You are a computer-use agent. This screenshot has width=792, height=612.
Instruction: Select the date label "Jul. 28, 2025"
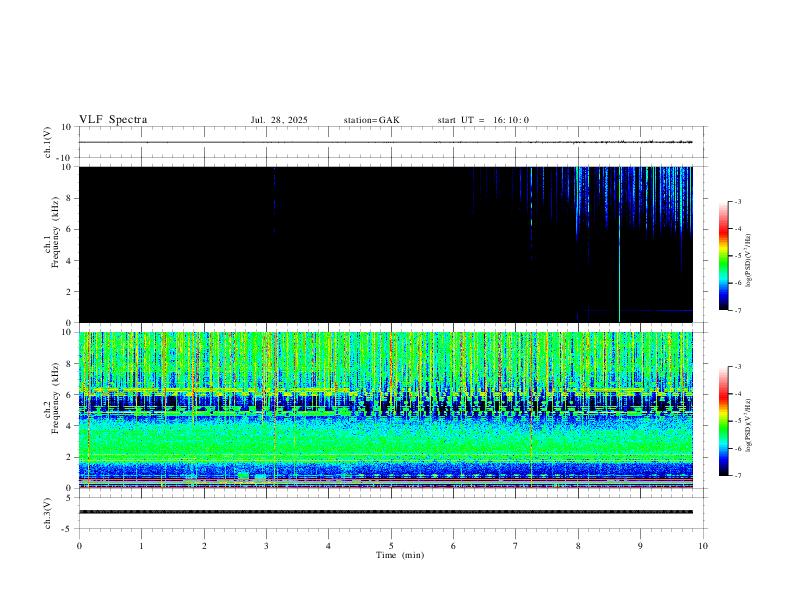[279, 120]
